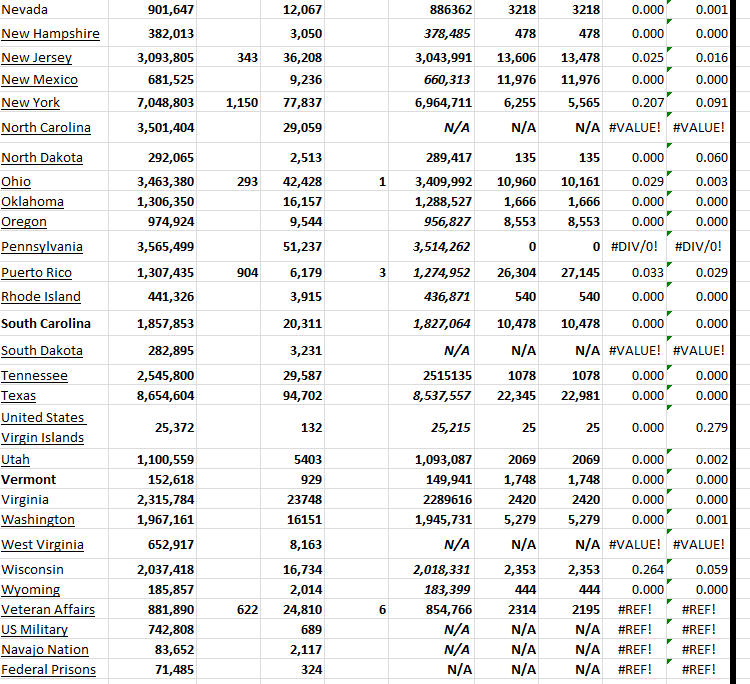Image resolution: width=750 pixels, height=684 pixels.
Task: Select the cell with value 1,150
Action: [x=242, y=103]
